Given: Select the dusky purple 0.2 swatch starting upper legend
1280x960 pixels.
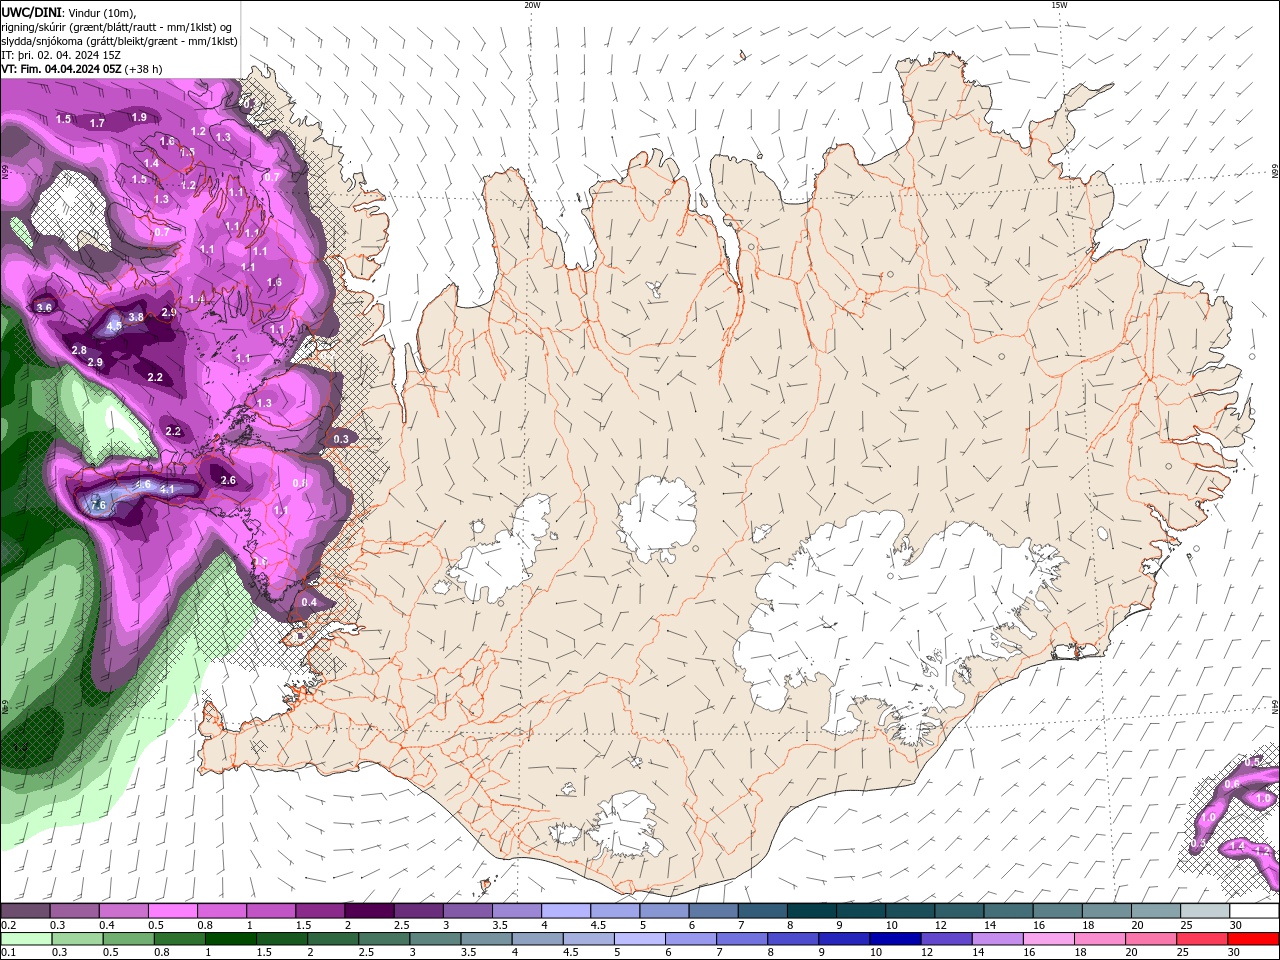Looking at the screenshot, I should [24, 911].
